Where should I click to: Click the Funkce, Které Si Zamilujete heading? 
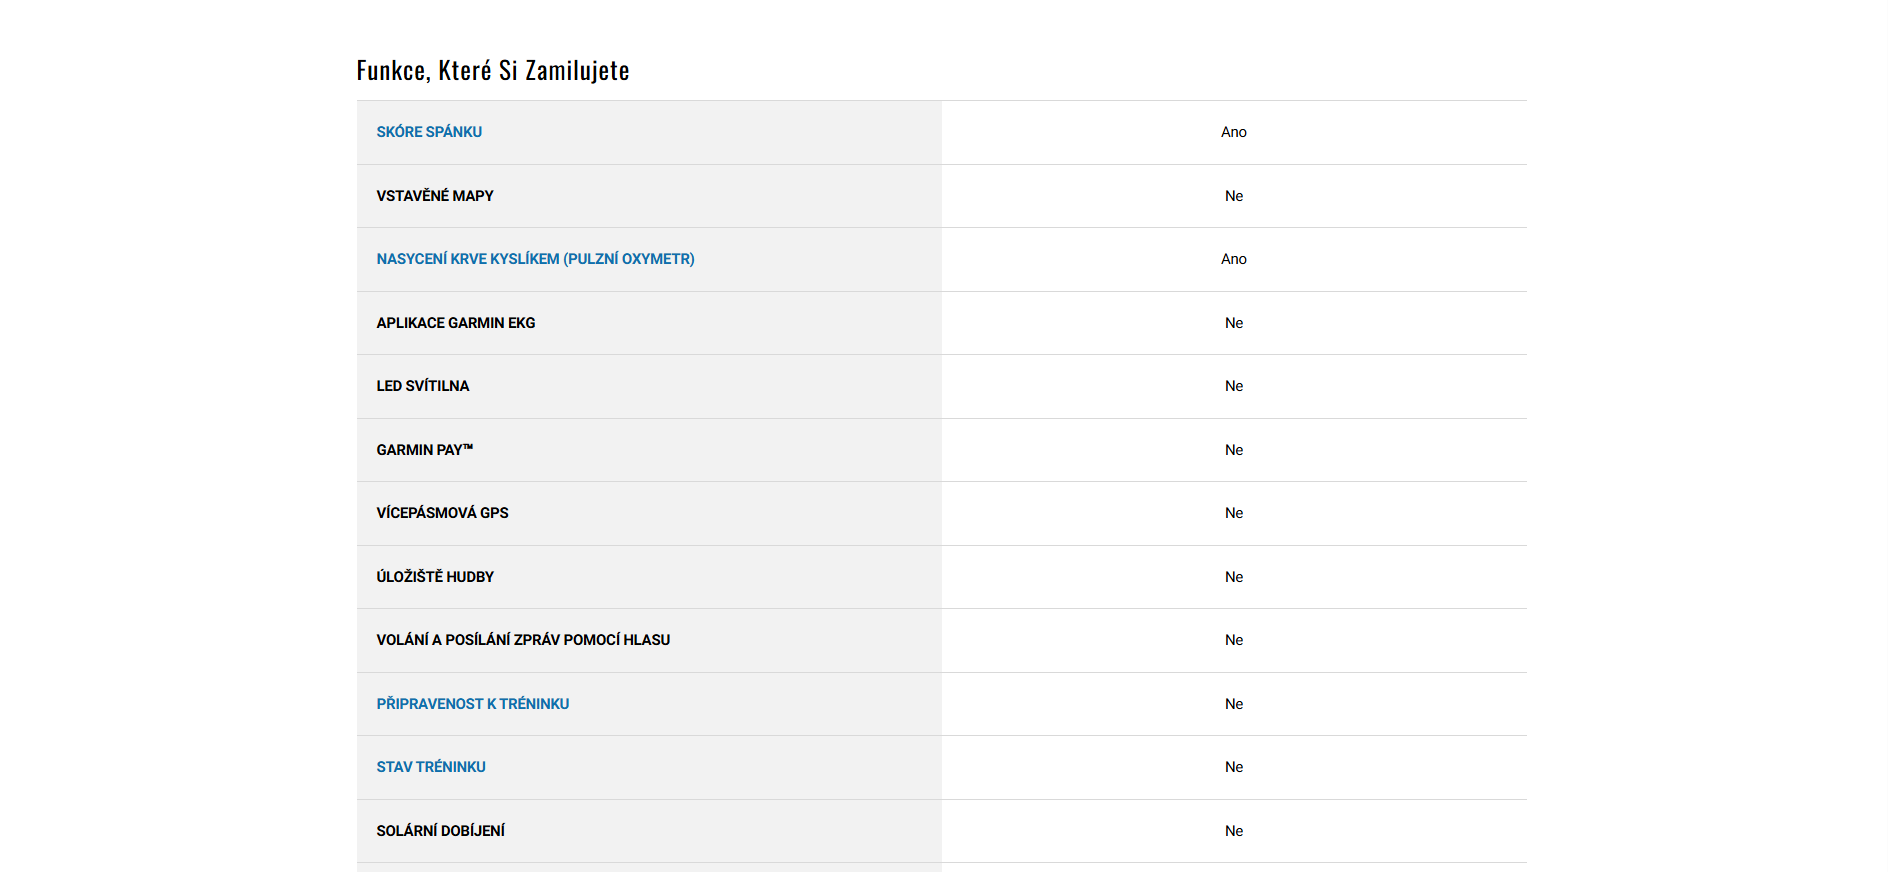493,70
